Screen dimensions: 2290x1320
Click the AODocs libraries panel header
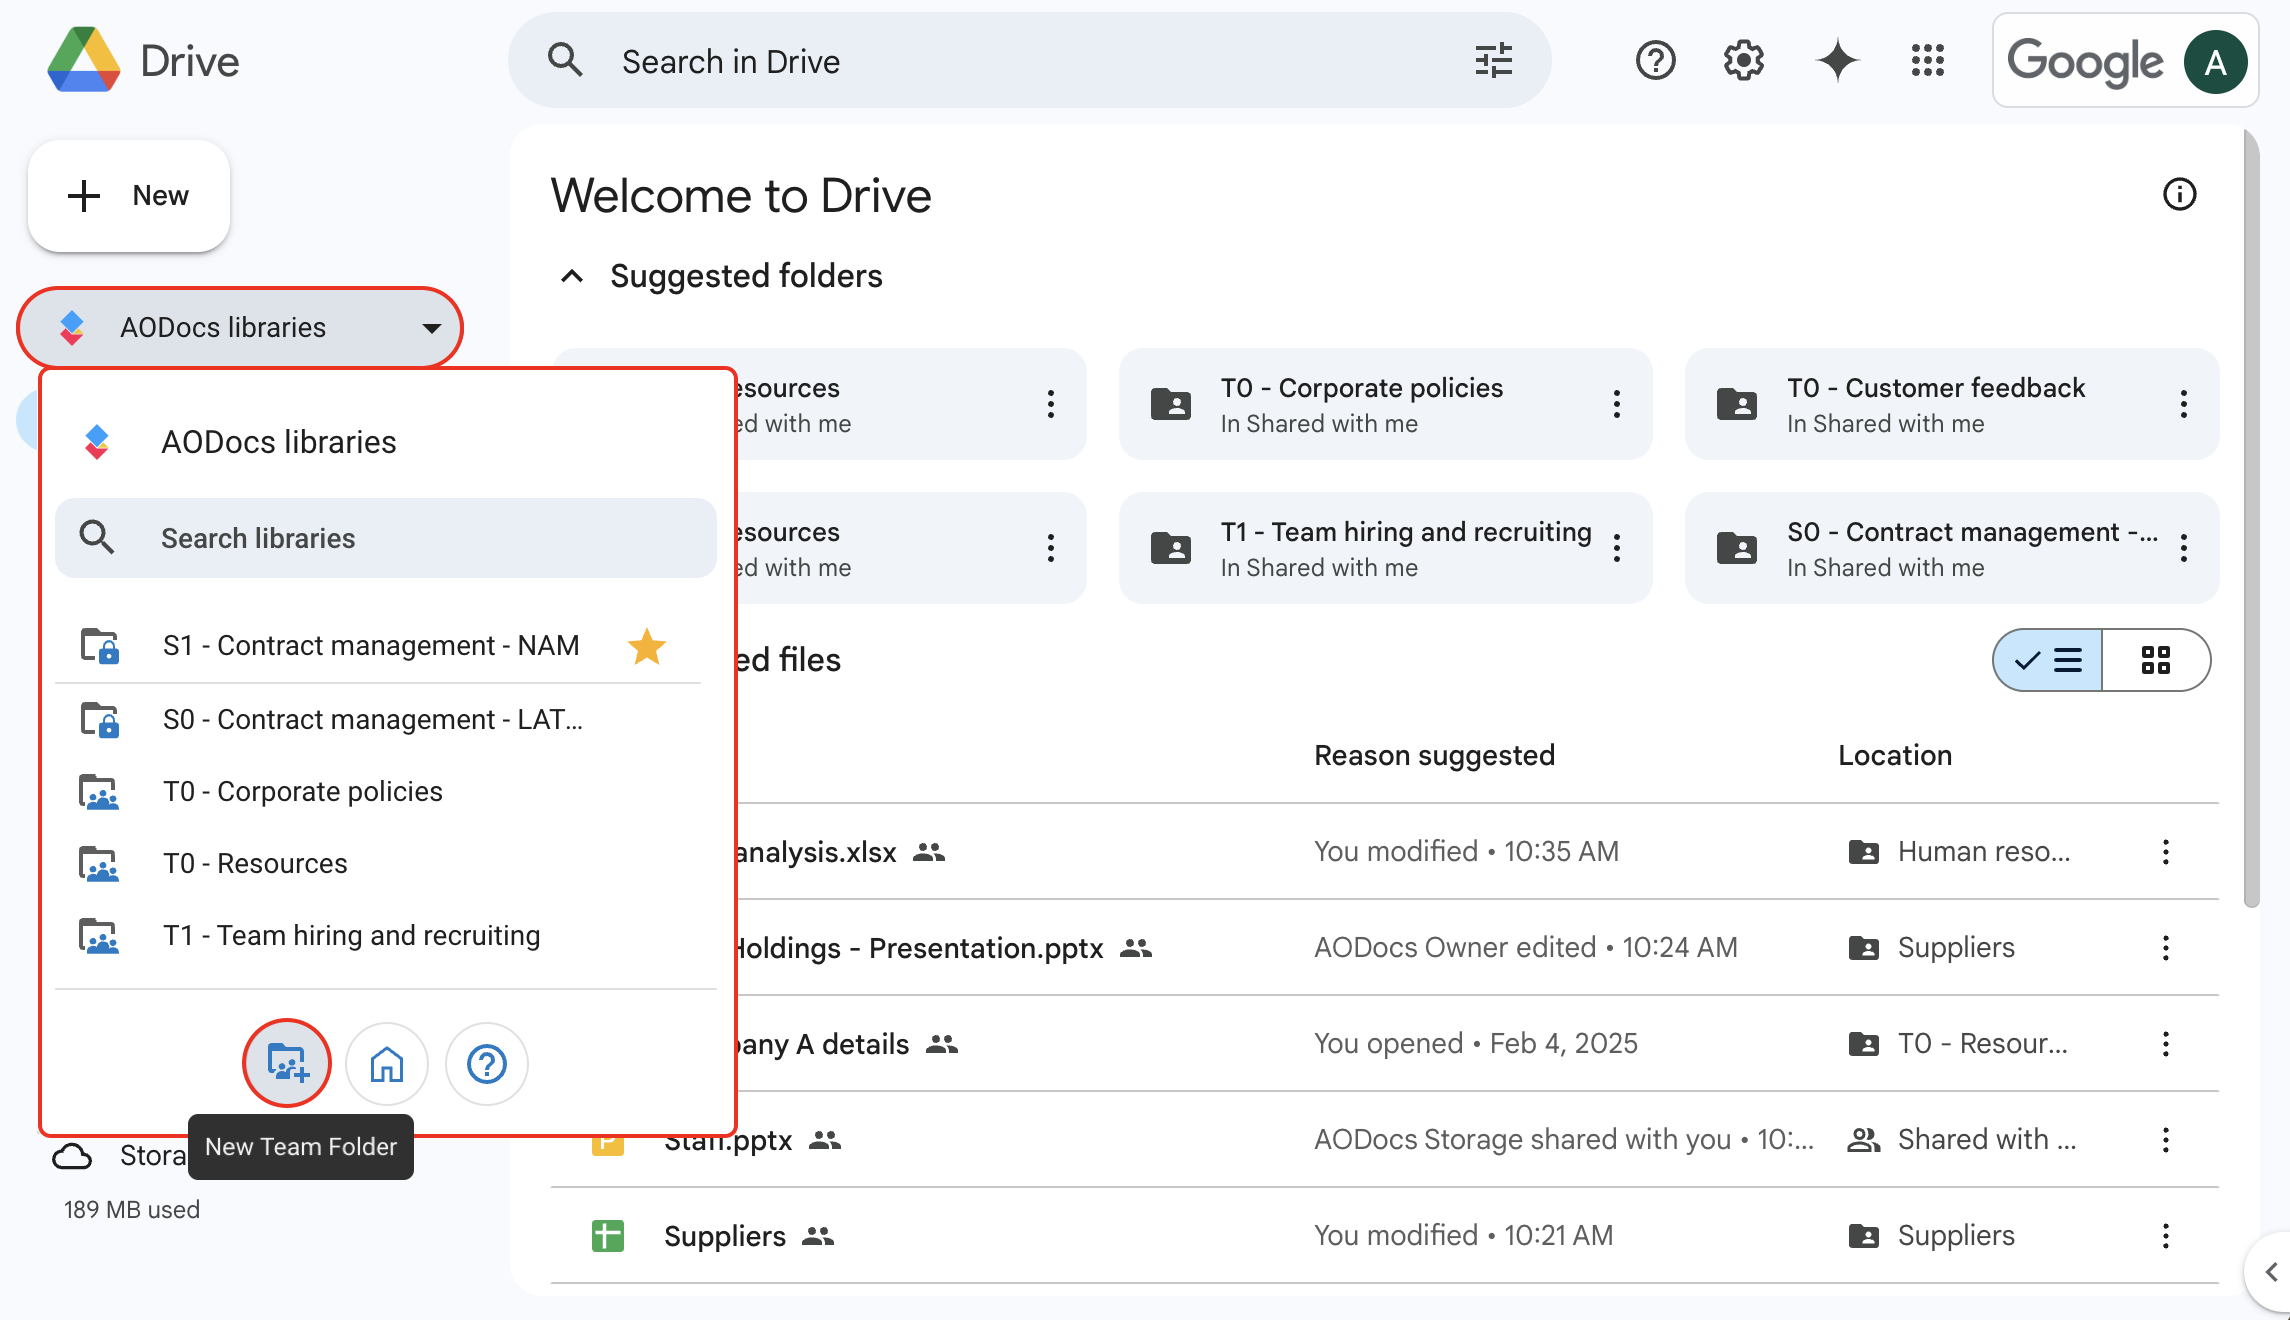tap(279, 442)
